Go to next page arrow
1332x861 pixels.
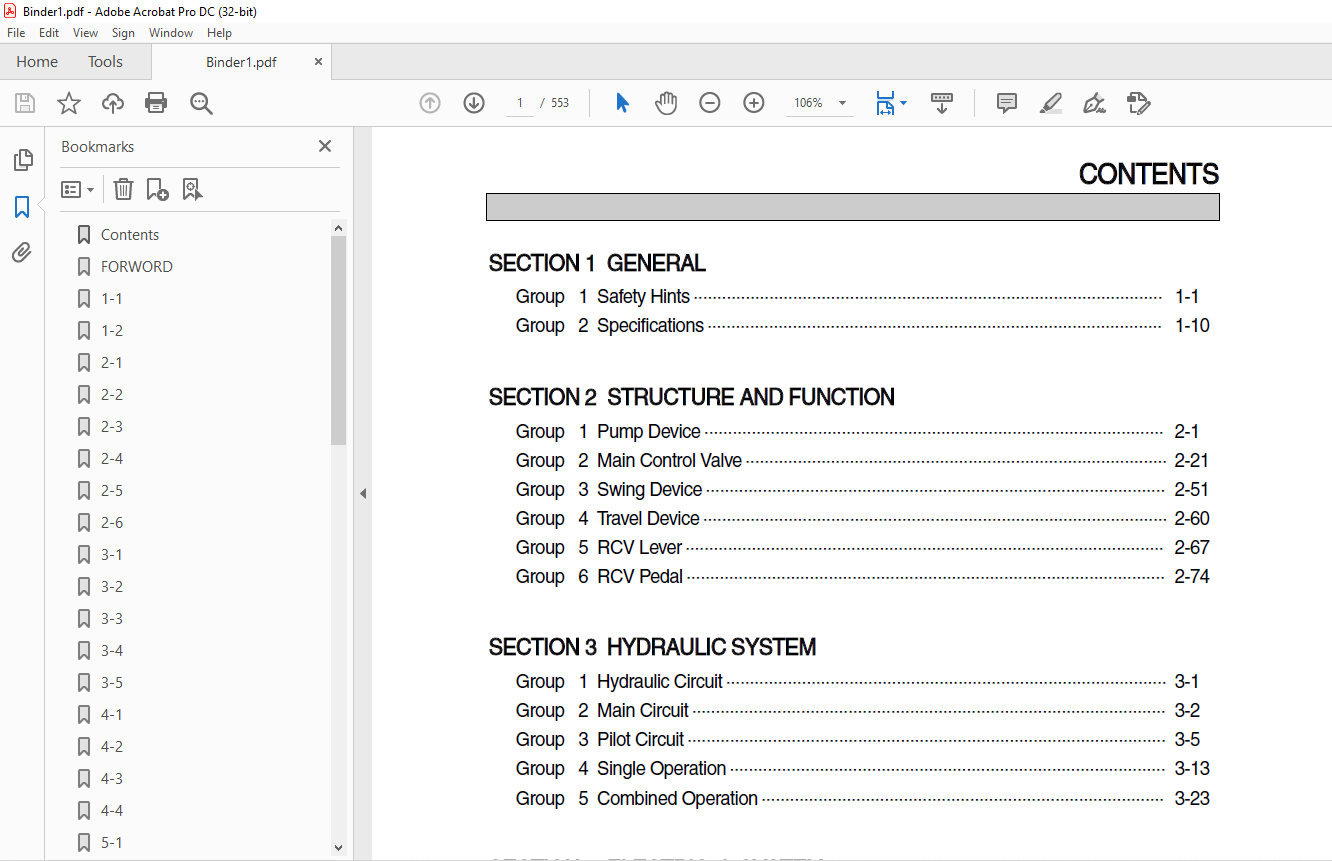click(474, 103)
